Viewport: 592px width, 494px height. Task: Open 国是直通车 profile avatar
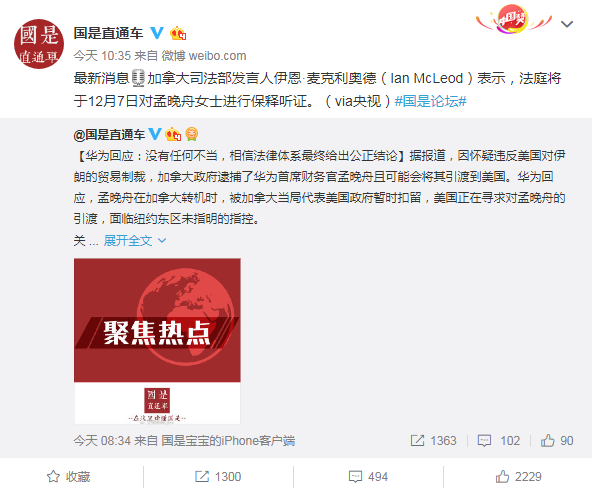coord(39,44)
